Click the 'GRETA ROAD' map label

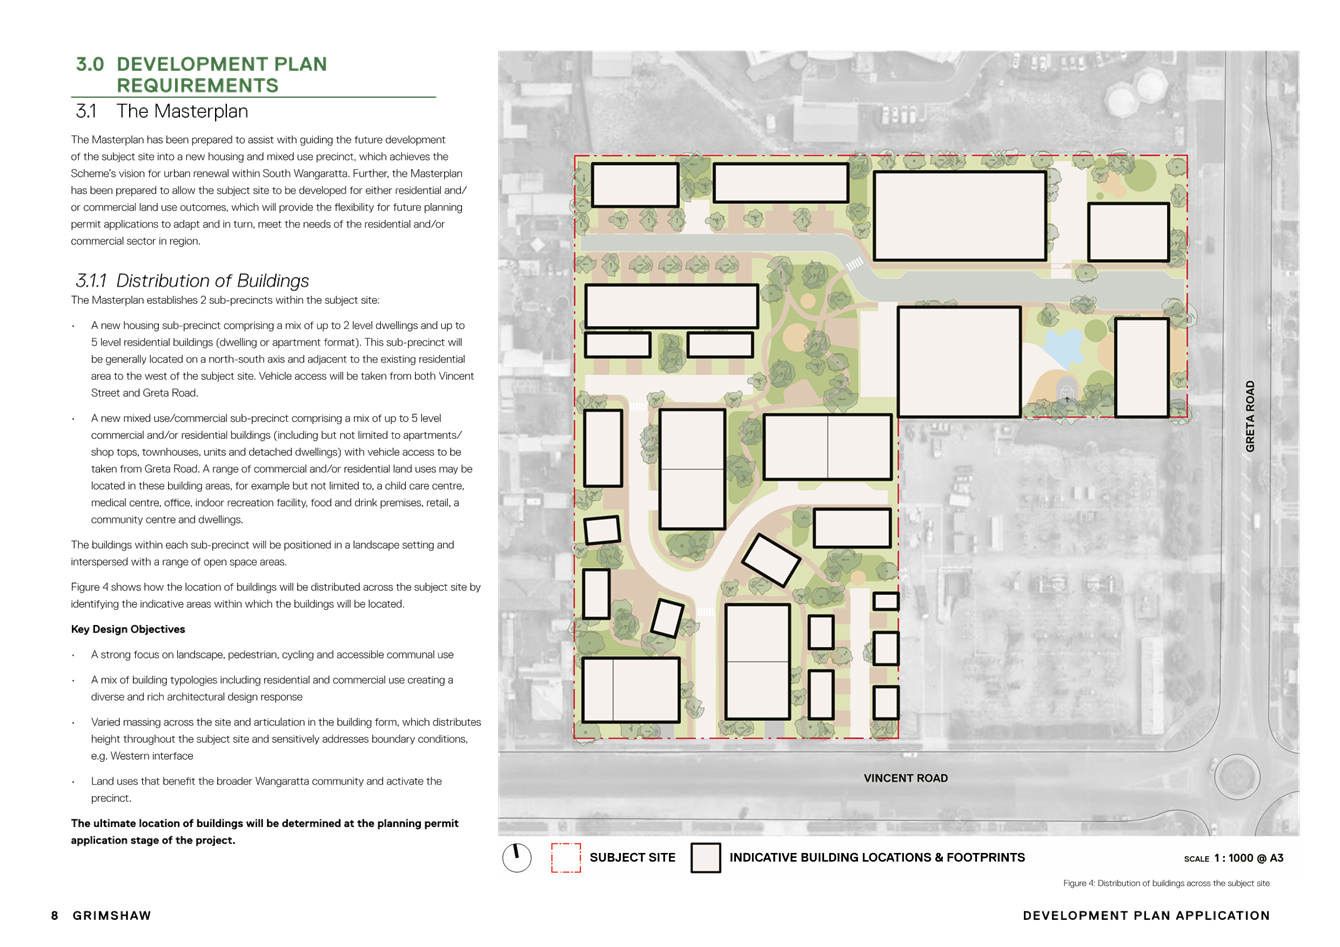tap(1250, 416)
